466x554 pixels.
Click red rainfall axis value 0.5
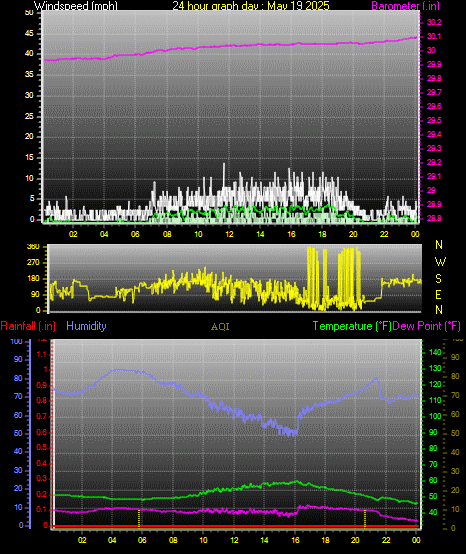click(42, 448)
